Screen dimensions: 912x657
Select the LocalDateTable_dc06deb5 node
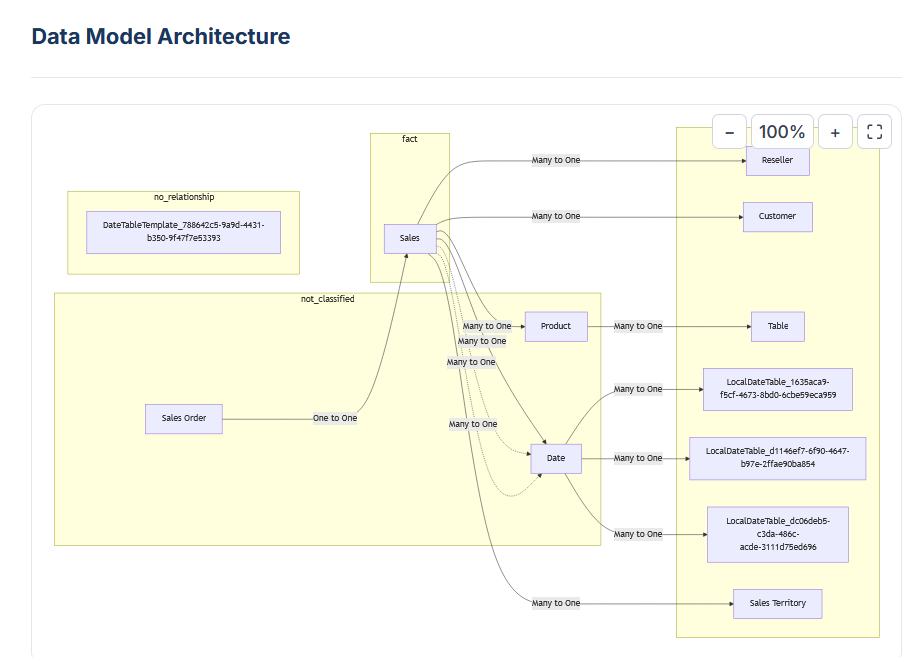coord(776,534)
